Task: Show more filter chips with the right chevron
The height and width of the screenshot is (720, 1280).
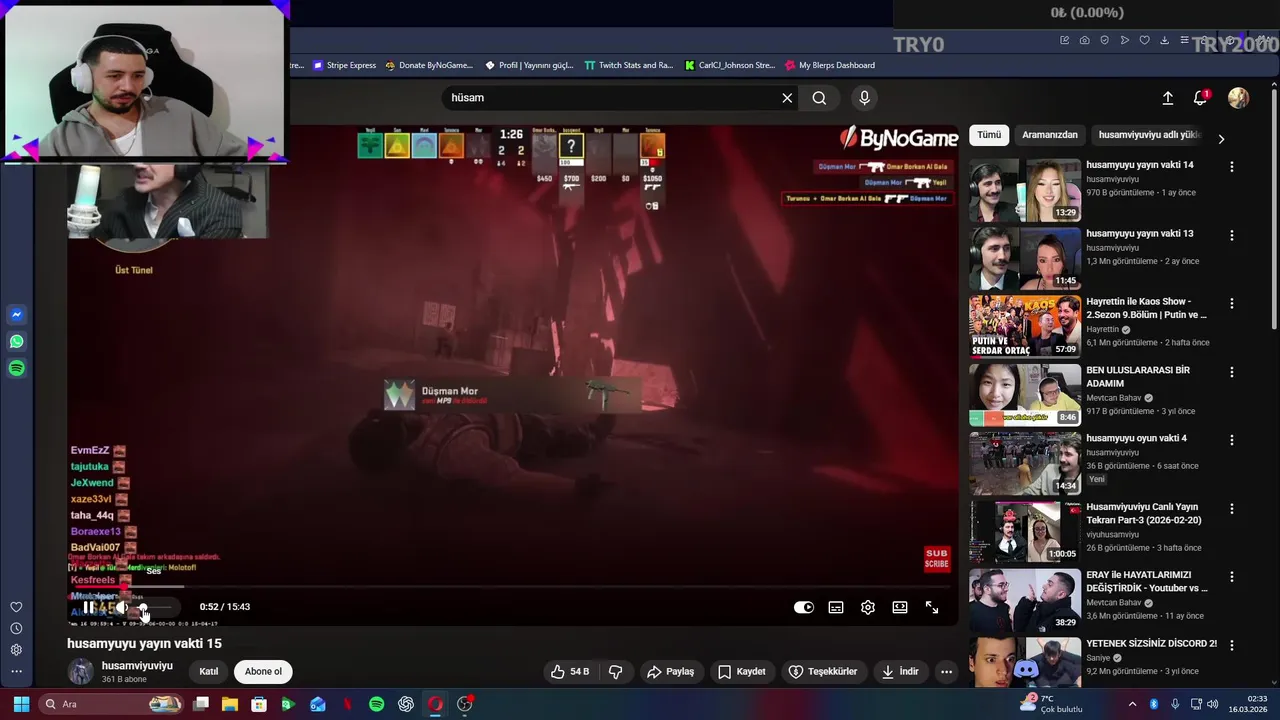Action: tap(1221, 139)
